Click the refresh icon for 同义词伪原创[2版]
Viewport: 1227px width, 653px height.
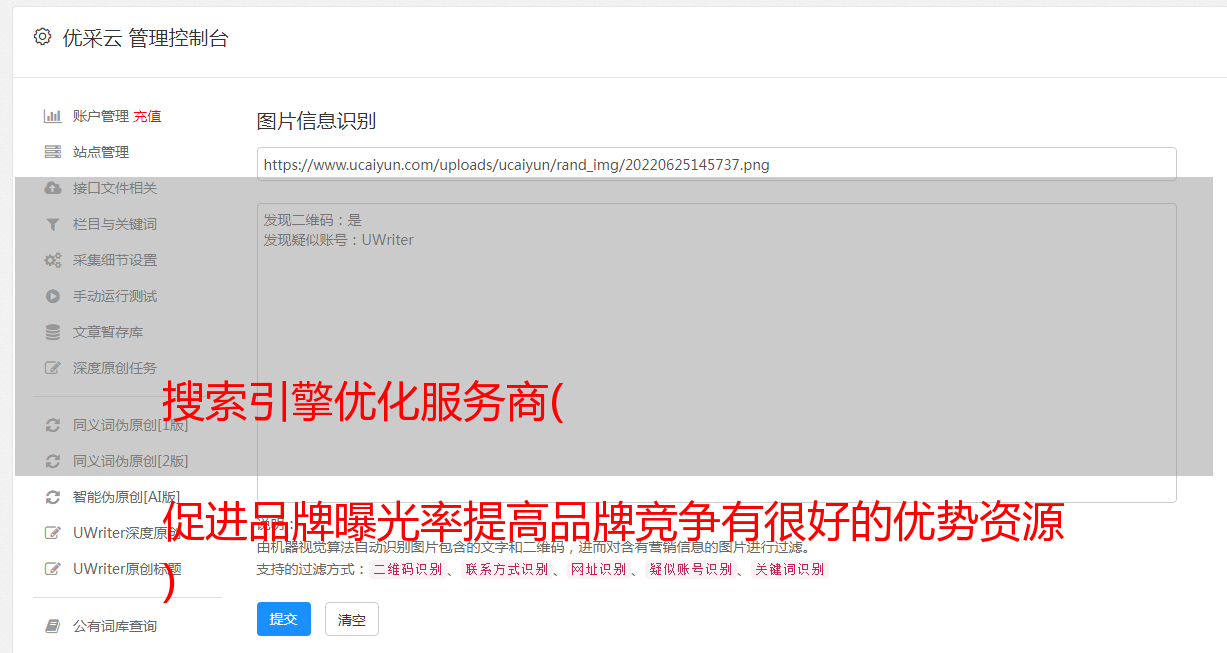pos(53,461)
